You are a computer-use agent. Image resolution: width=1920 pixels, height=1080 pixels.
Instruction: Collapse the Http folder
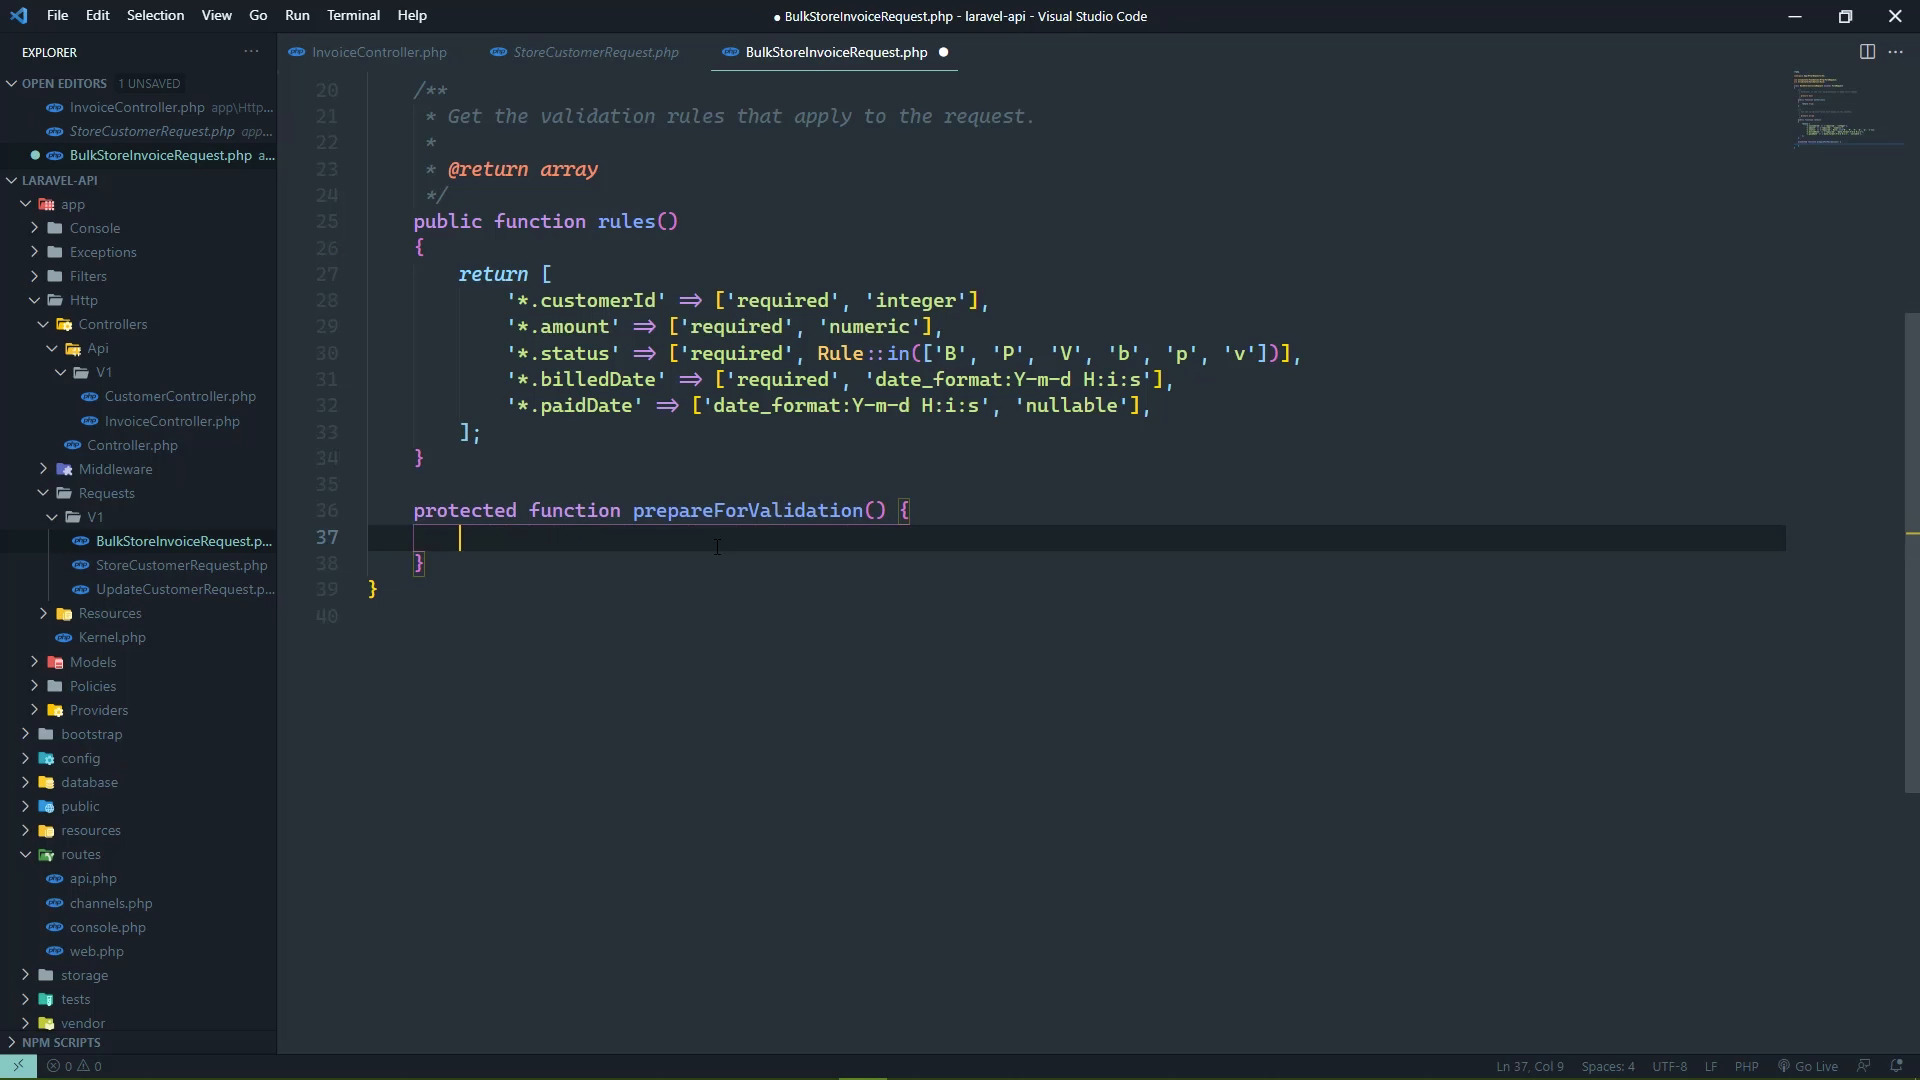pos(34,300)
